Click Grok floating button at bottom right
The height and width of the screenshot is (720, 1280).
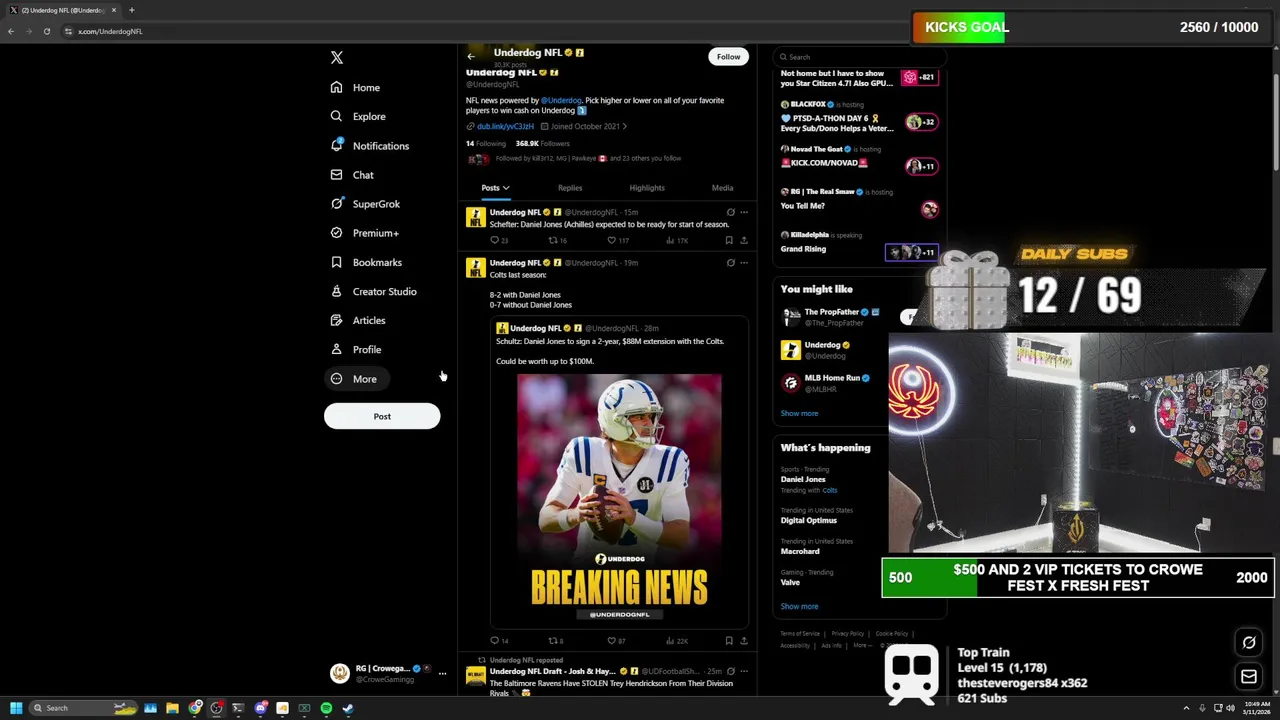click(x=1249, y=643)
